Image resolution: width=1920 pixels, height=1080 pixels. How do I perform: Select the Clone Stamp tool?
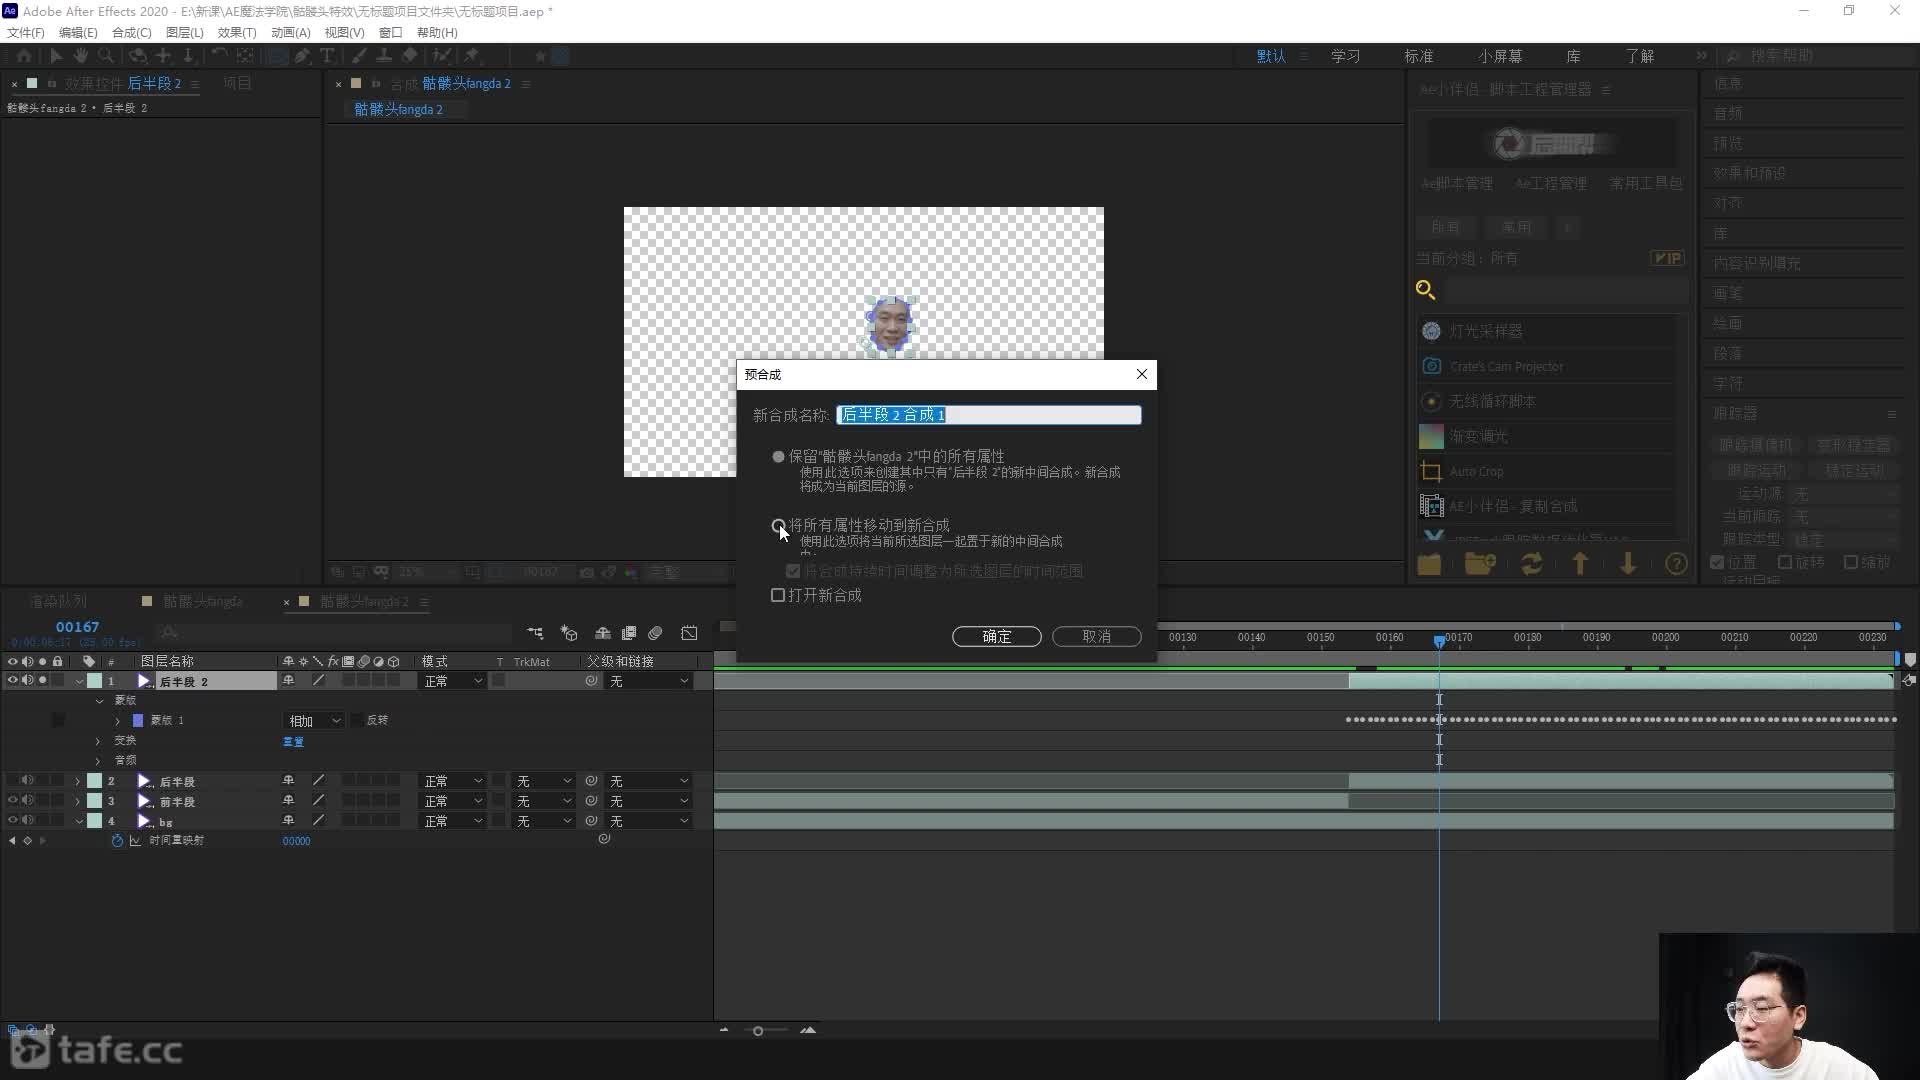[384, 56]
